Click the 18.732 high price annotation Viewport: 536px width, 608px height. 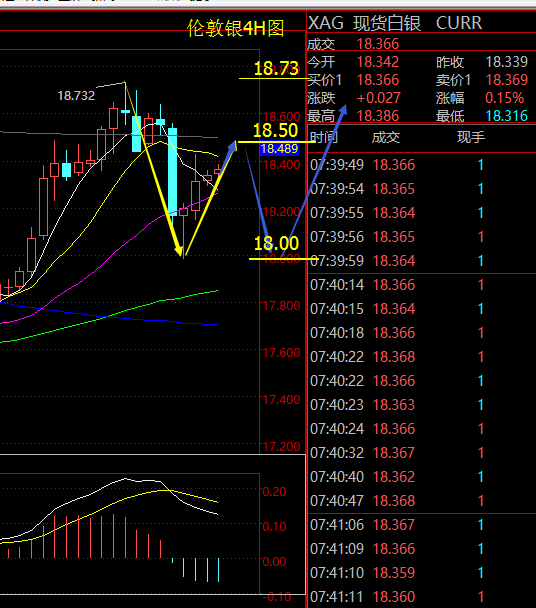[x=76, y=95]
